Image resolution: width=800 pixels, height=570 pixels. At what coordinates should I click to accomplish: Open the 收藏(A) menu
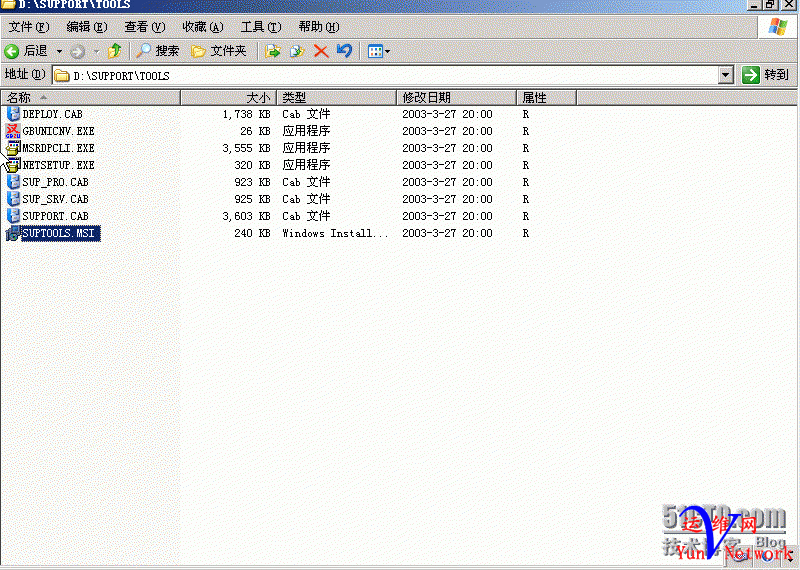[203, 27]
